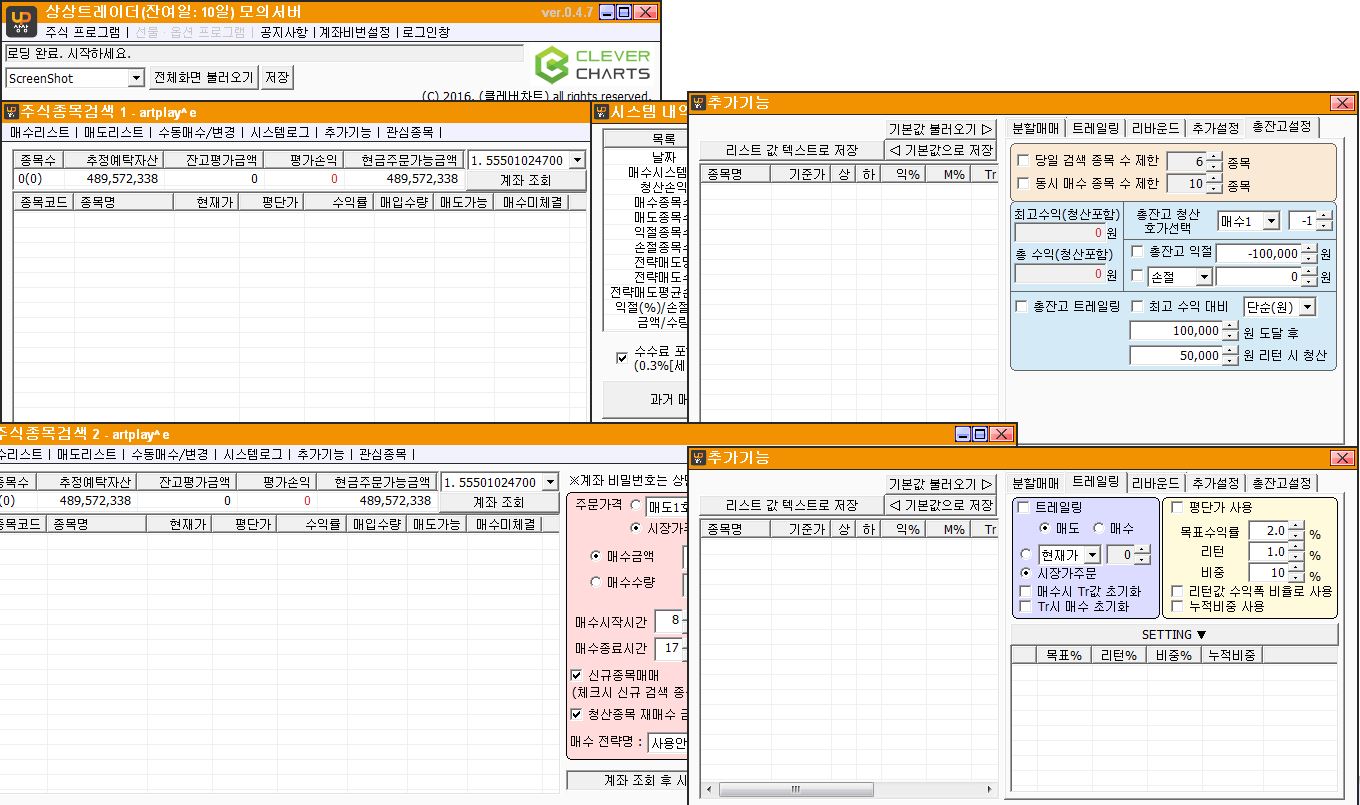Image resolution: width=1360 pixels, height=805 pixels.
Task: Enable 리턴값 수익폭 비율로 사용 checkbox
Action: tap(1177, 591)
